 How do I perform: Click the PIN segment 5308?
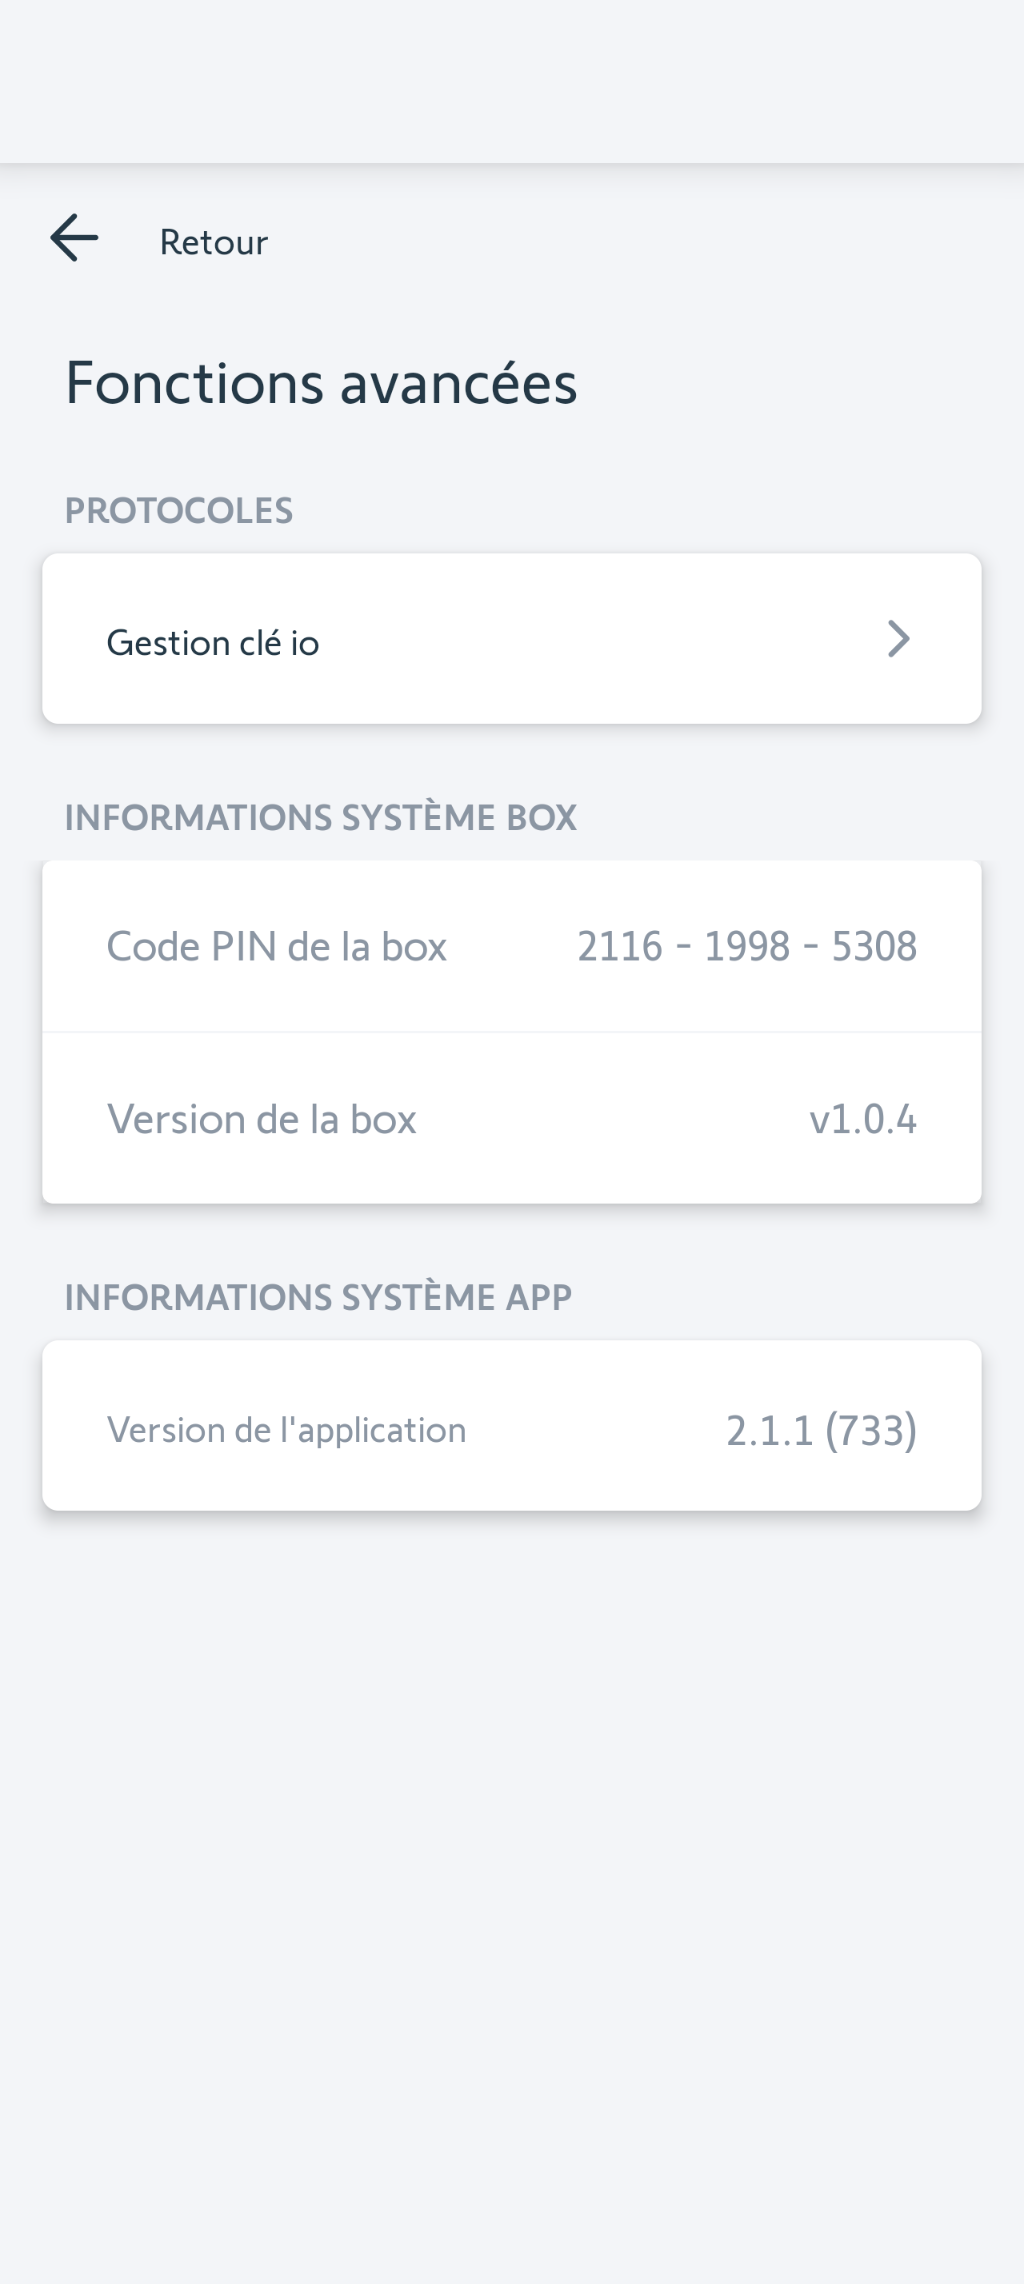(874, 946)
